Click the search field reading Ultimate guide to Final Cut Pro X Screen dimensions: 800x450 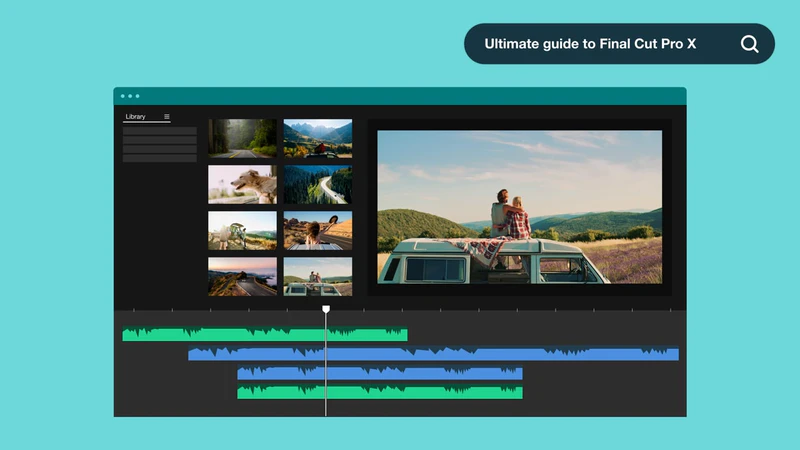tap(619, 44)
